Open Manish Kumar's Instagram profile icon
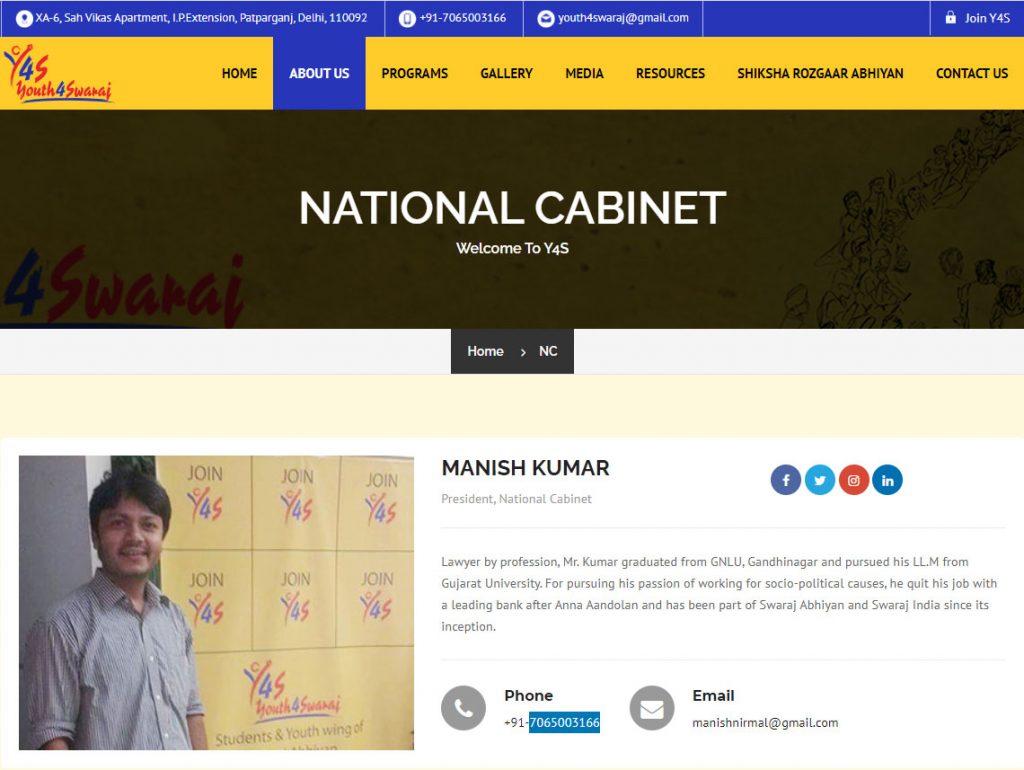1024x770 pixels. coord(854,480)
